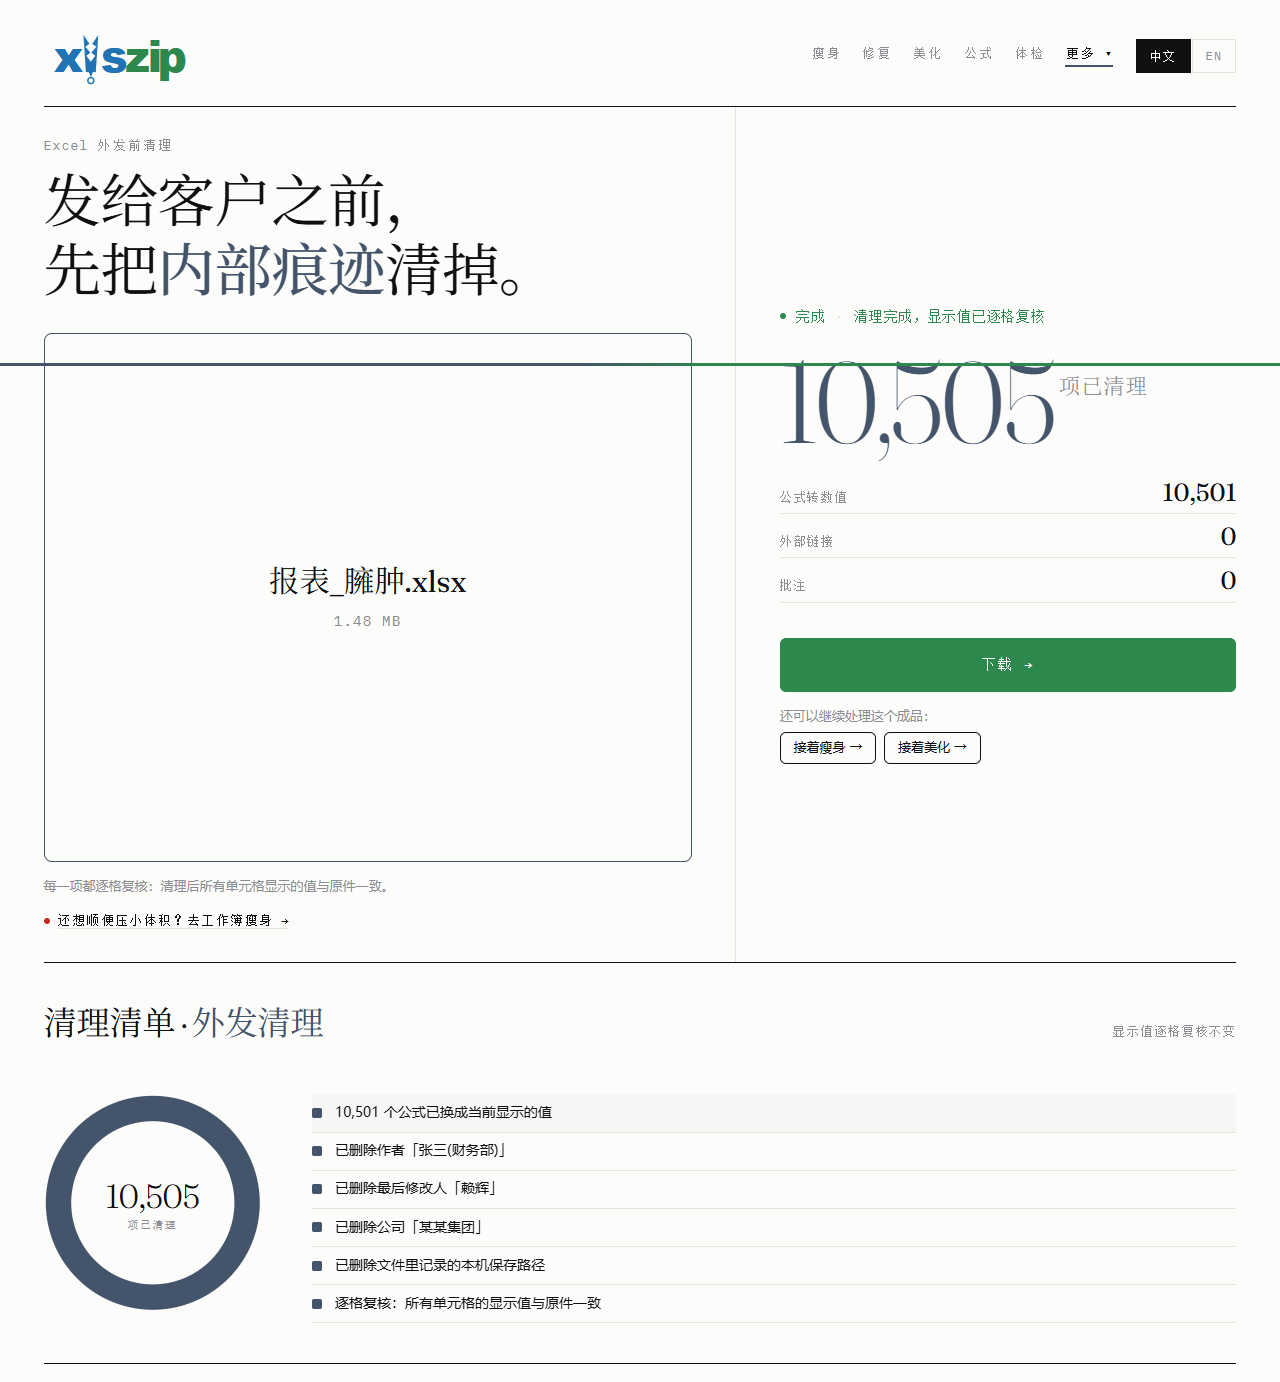
Task: Go to the 公式 page
Action: 979,54
